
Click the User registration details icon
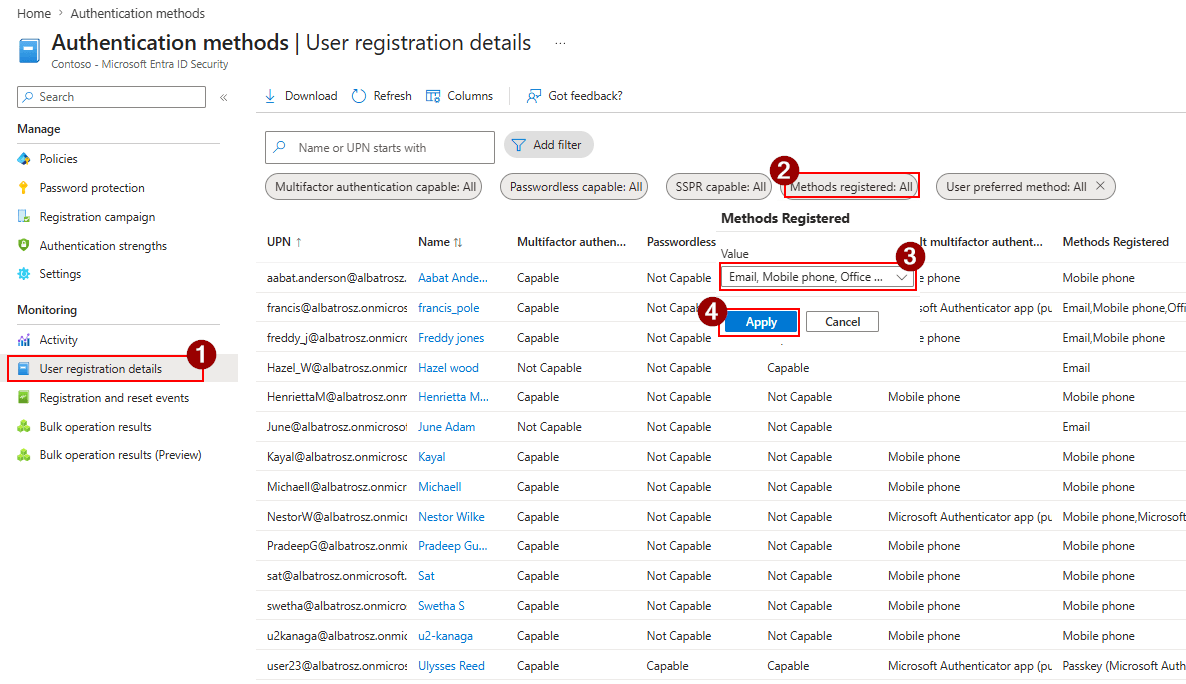click(x=24, y=368)
